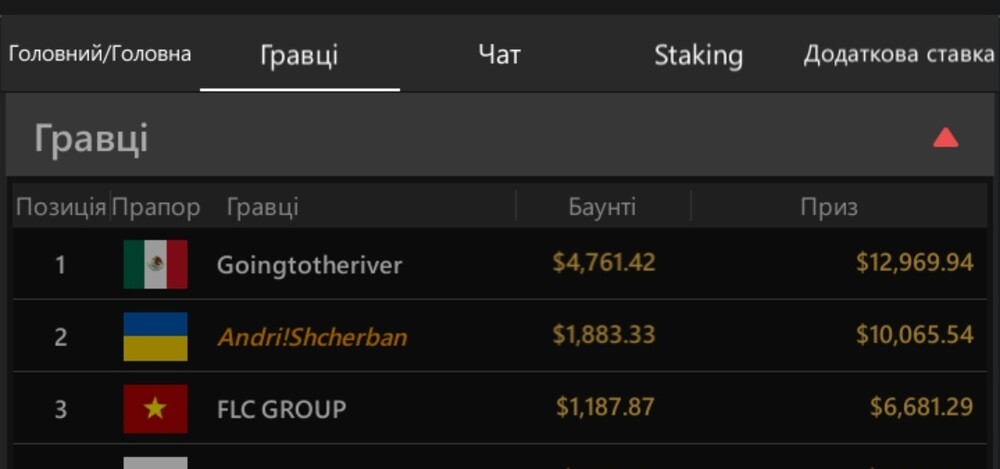
Task: Click the Mexico flag icon
Action: (x=156, y=264)
